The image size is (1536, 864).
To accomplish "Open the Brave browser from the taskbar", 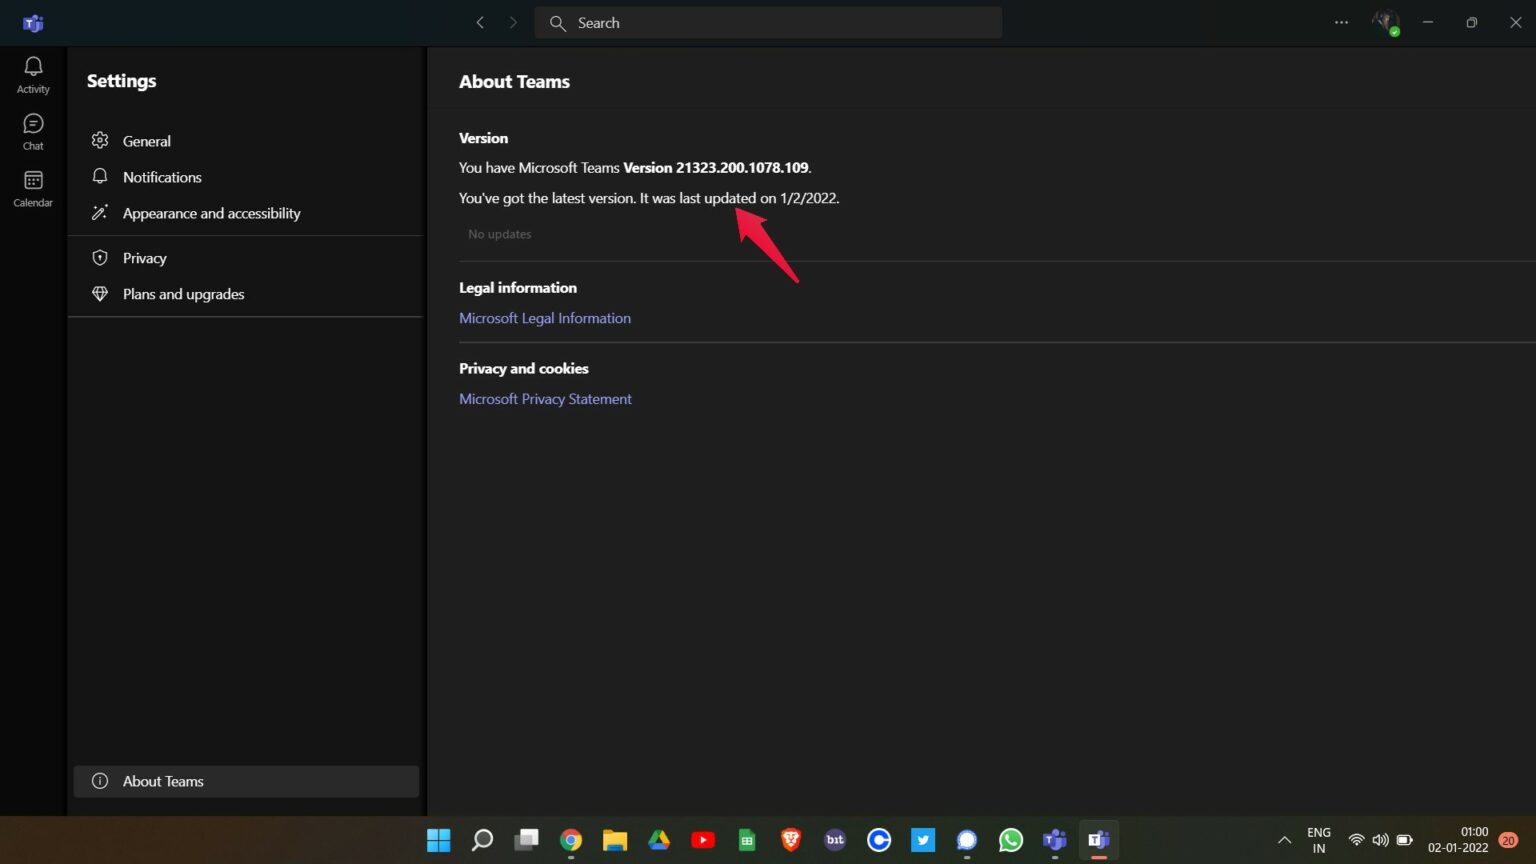I will pyautogui.click(x=790, y=840).
